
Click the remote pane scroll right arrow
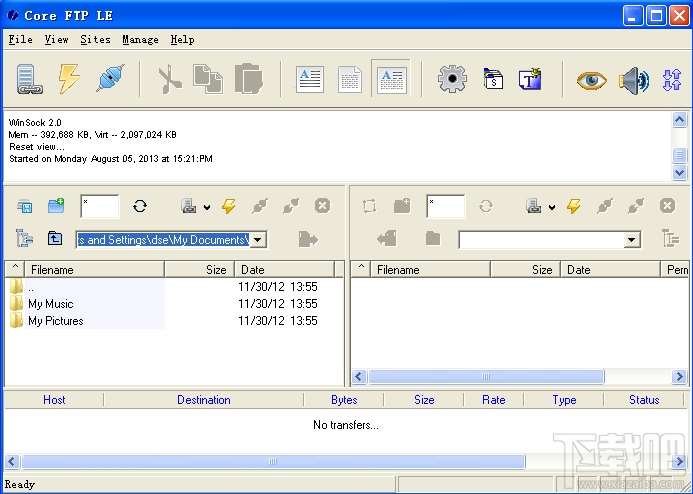pyautogui.click(x=679, y=376)
